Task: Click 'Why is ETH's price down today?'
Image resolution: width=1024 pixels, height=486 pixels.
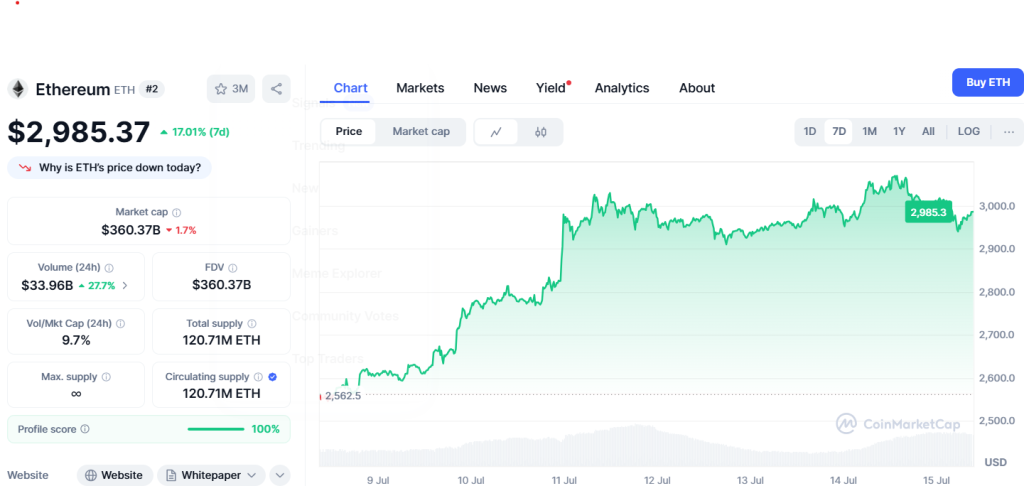Action: pyautogui.click(x=110, y=168)
